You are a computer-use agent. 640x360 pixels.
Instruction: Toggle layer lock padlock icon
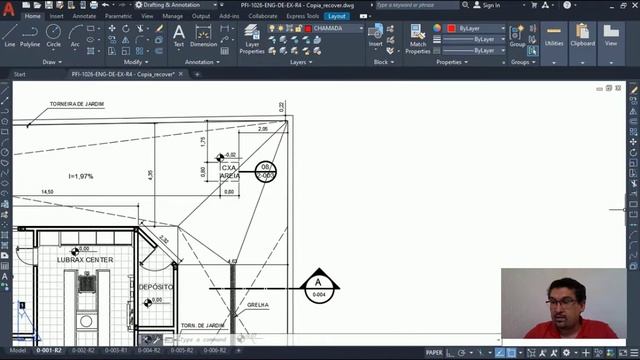298,28
